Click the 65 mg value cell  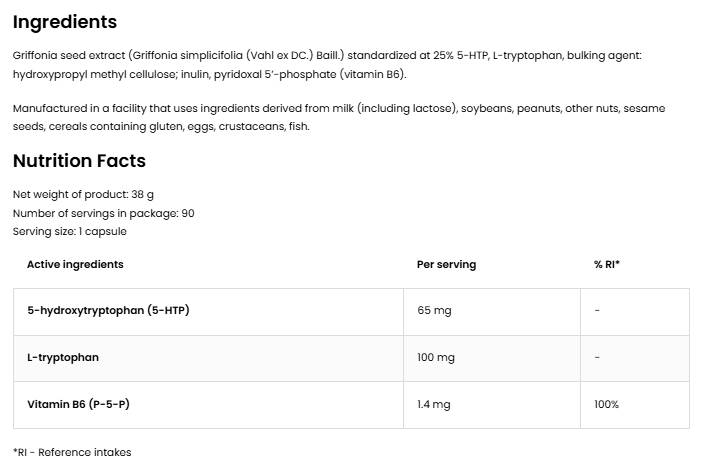434,311
